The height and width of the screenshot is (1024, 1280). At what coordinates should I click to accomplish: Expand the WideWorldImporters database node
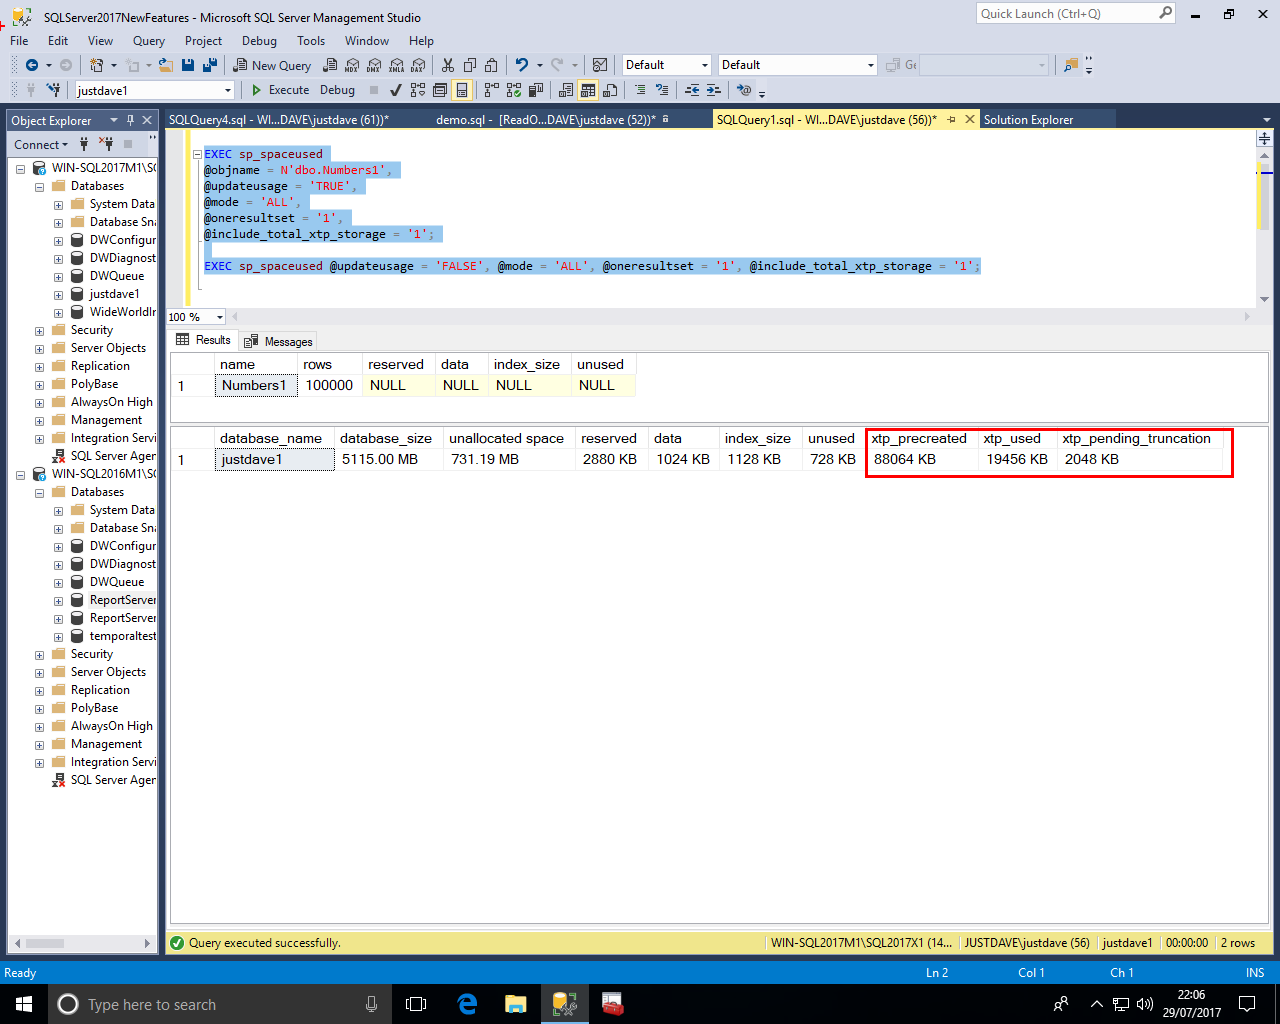[x=58, y=312]
